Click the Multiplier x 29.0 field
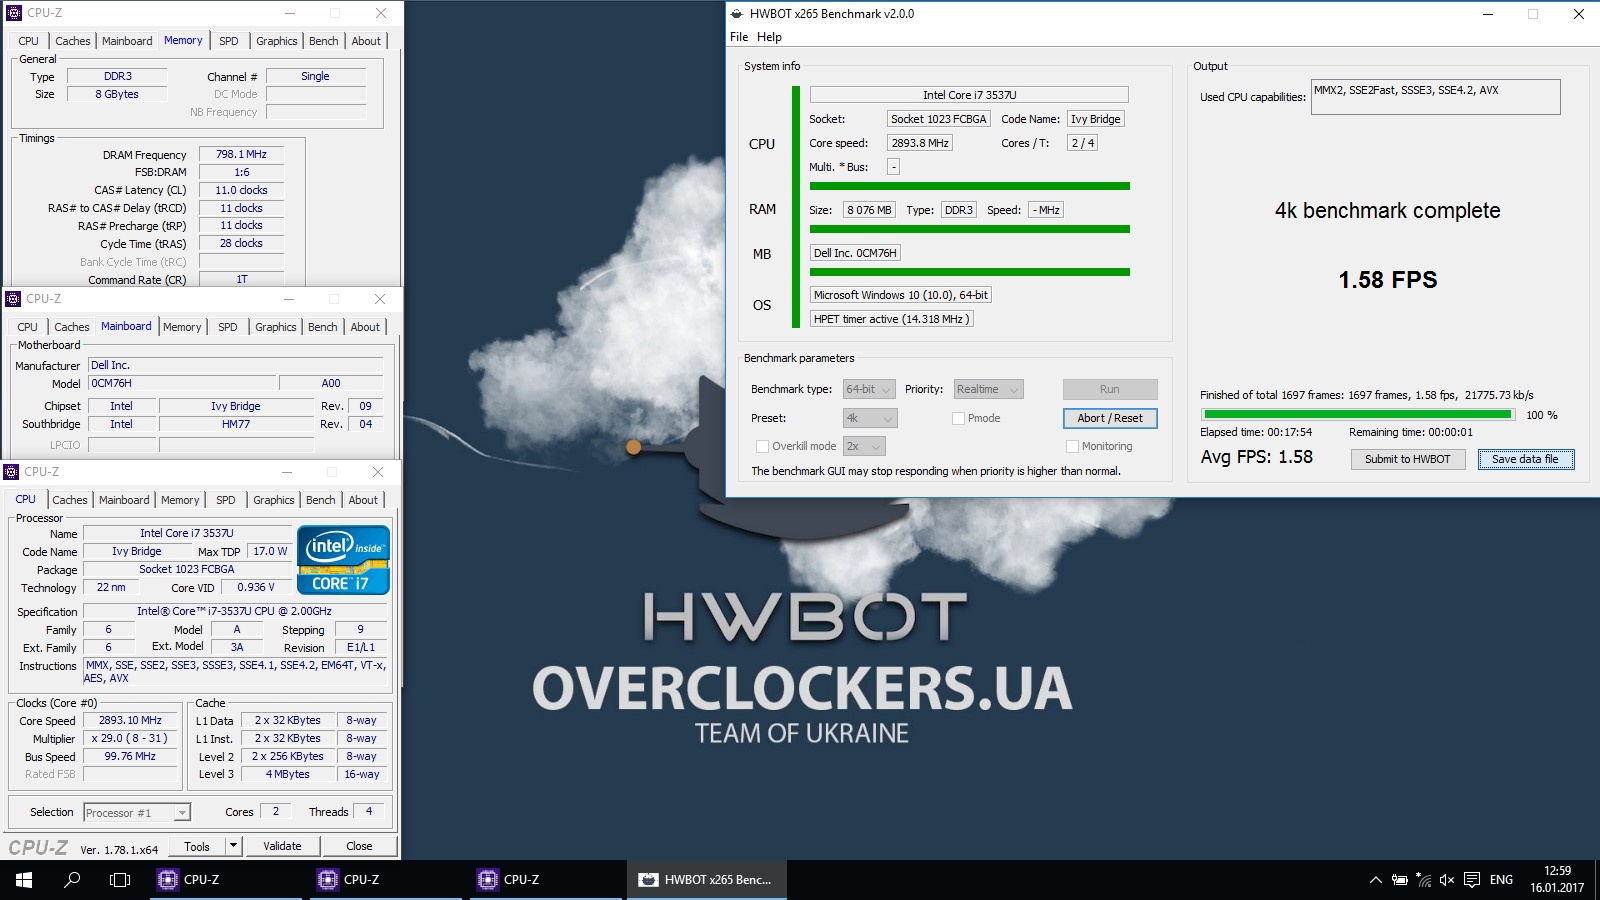The width and height of the screenshot is (1600, 900). pos(130,738)
